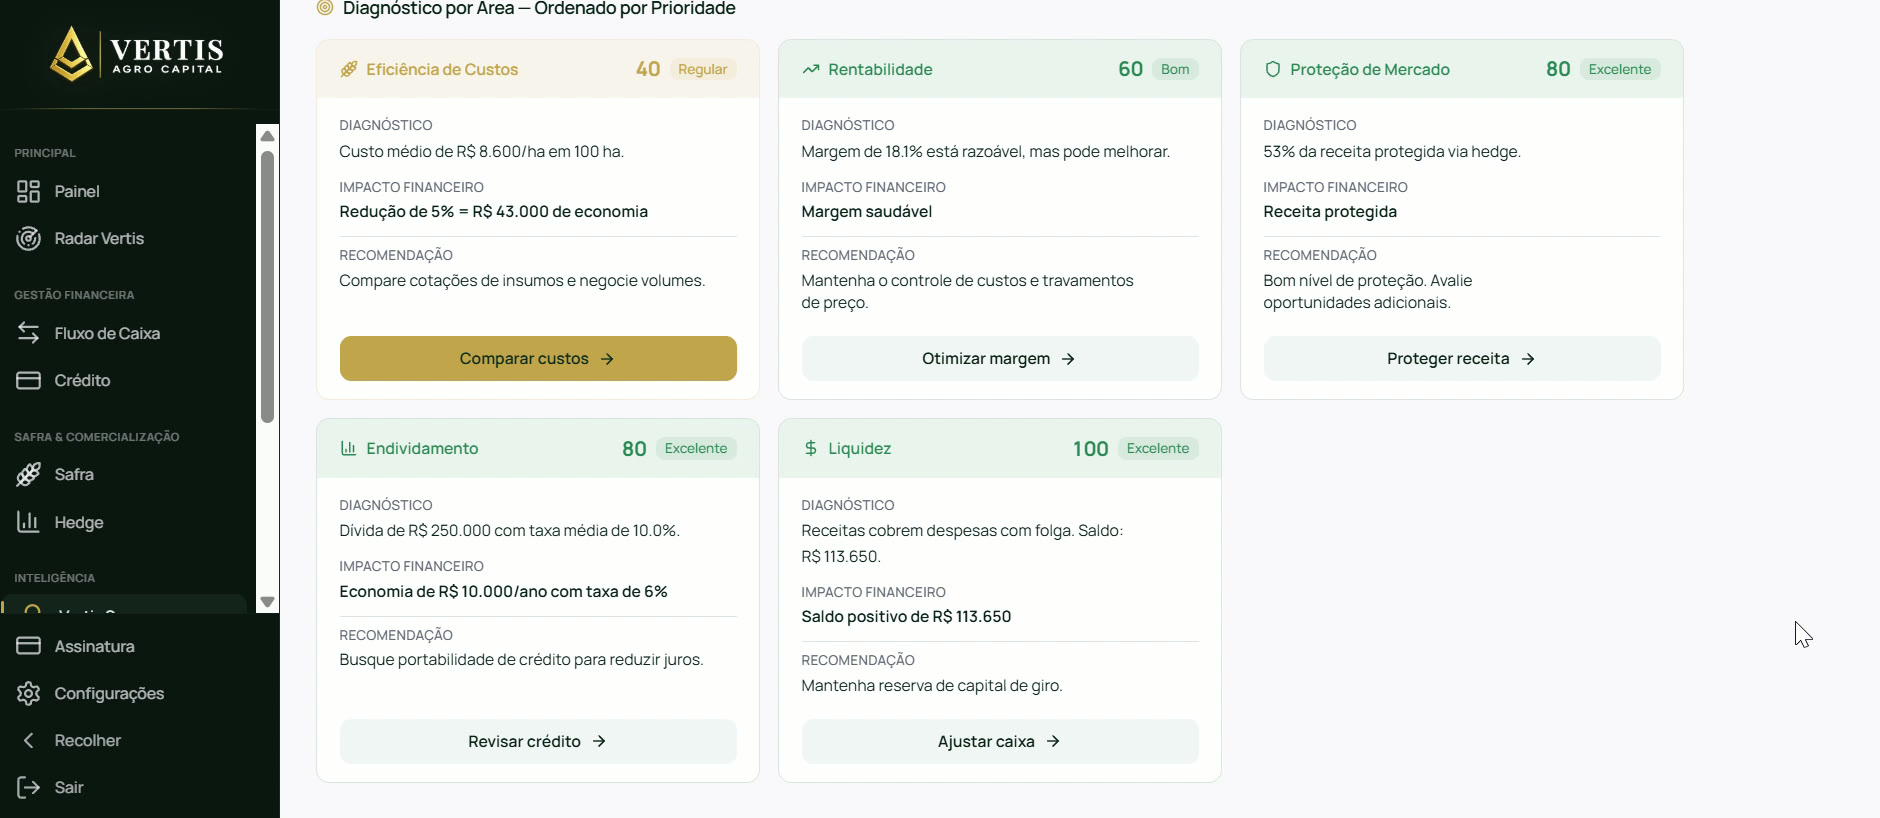Screen dimensions: 1880x818
Task: Click the Hedge chart icon
Action: coord(28,522)
